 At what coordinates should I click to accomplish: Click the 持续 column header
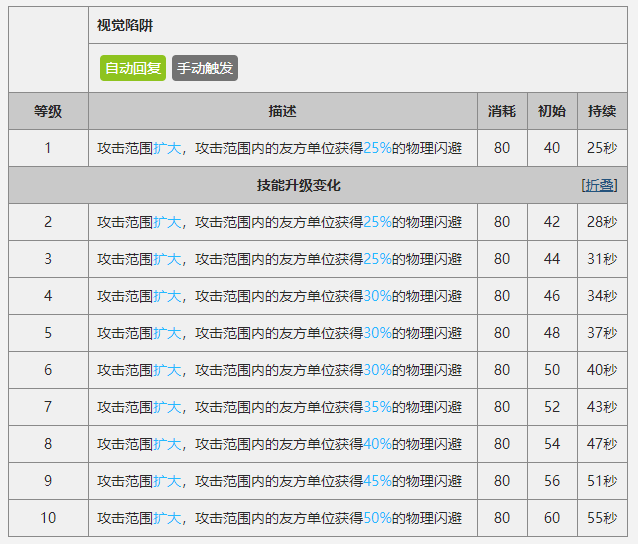pos(602,111)
